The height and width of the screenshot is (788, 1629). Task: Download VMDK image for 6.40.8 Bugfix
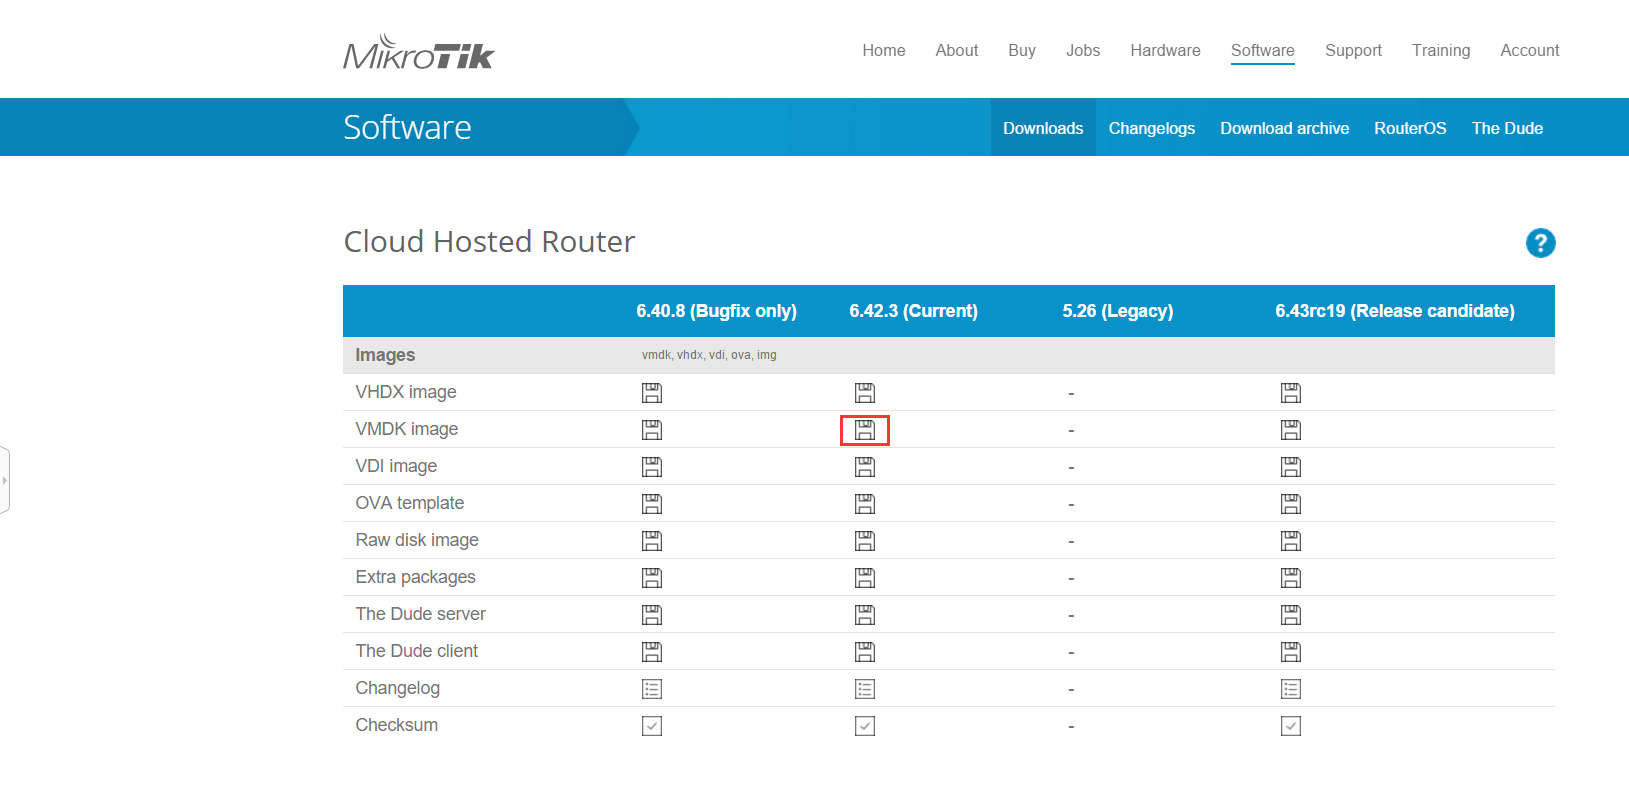[652, 430]
